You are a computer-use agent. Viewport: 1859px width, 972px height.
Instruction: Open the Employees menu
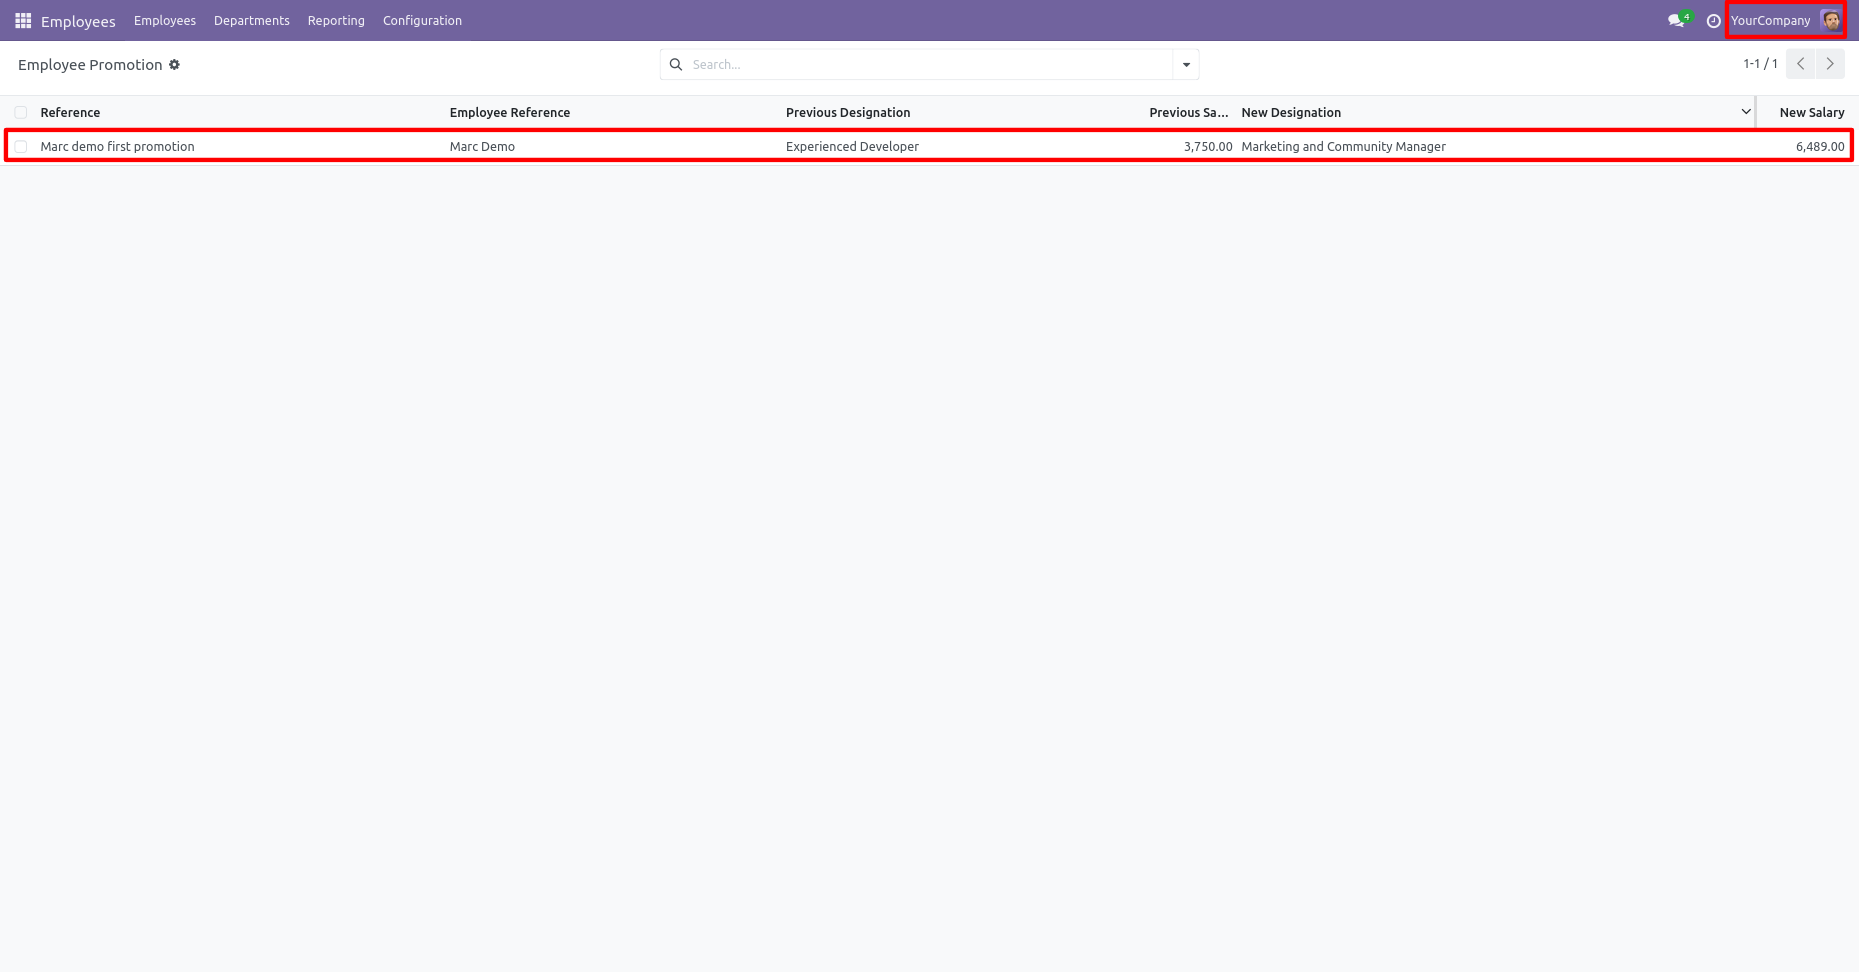165,20
